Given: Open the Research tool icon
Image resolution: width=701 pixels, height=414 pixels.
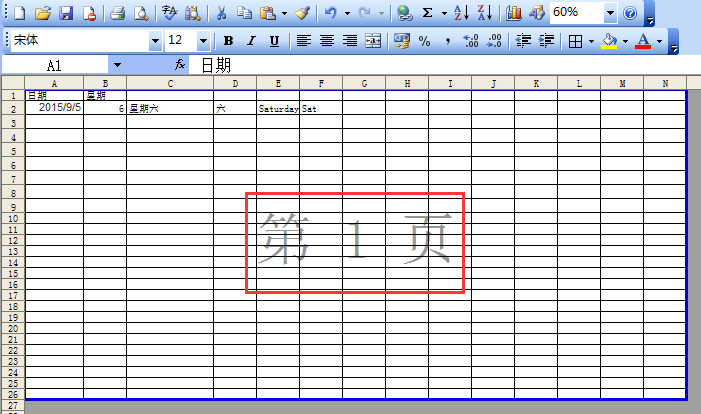Looking at the screenshot, I should click(193, 13).
